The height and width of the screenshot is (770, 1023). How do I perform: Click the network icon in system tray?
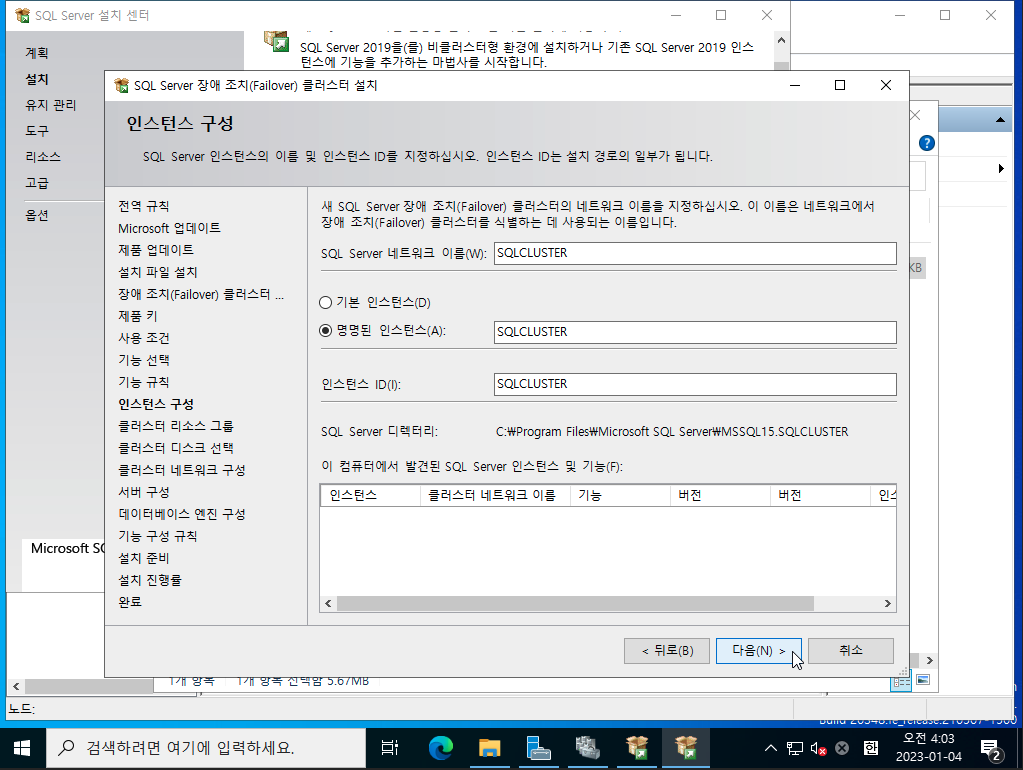(795, 748)
